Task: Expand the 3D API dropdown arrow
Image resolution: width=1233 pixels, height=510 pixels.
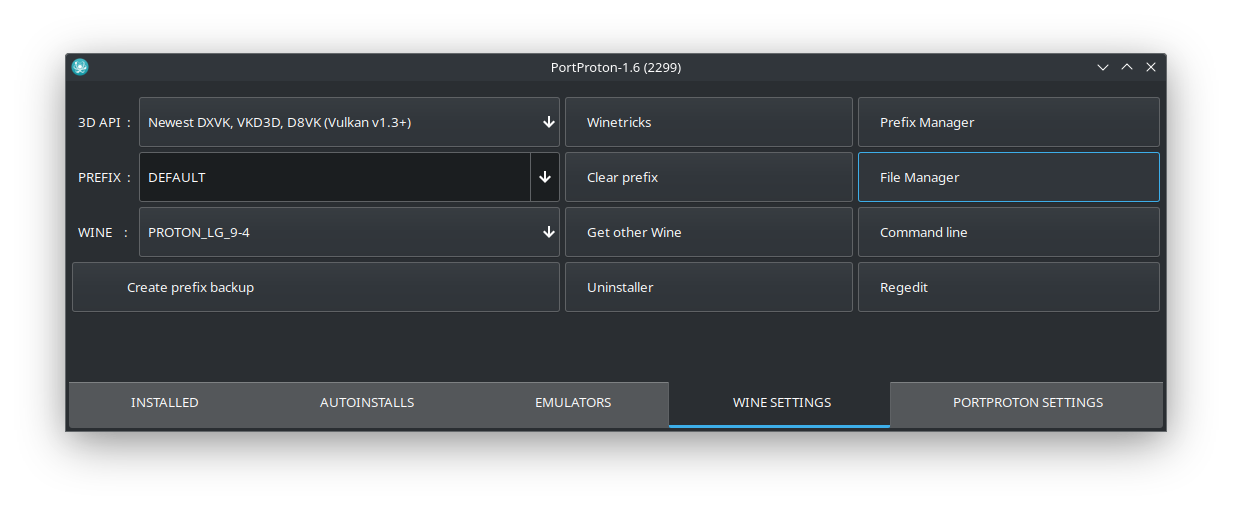Action: pyautogui.click(x=548, y=122)
